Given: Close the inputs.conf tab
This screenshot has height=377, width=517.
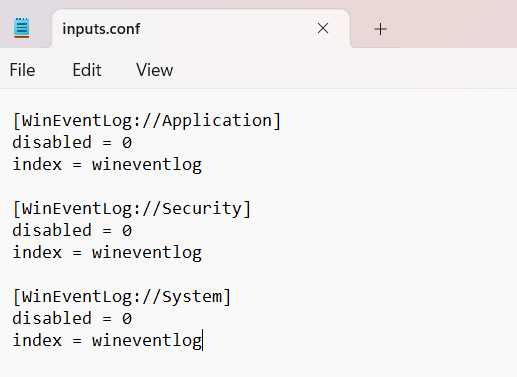Looking at the screenshot, I should pyautogui.click(x=323, y=28).
